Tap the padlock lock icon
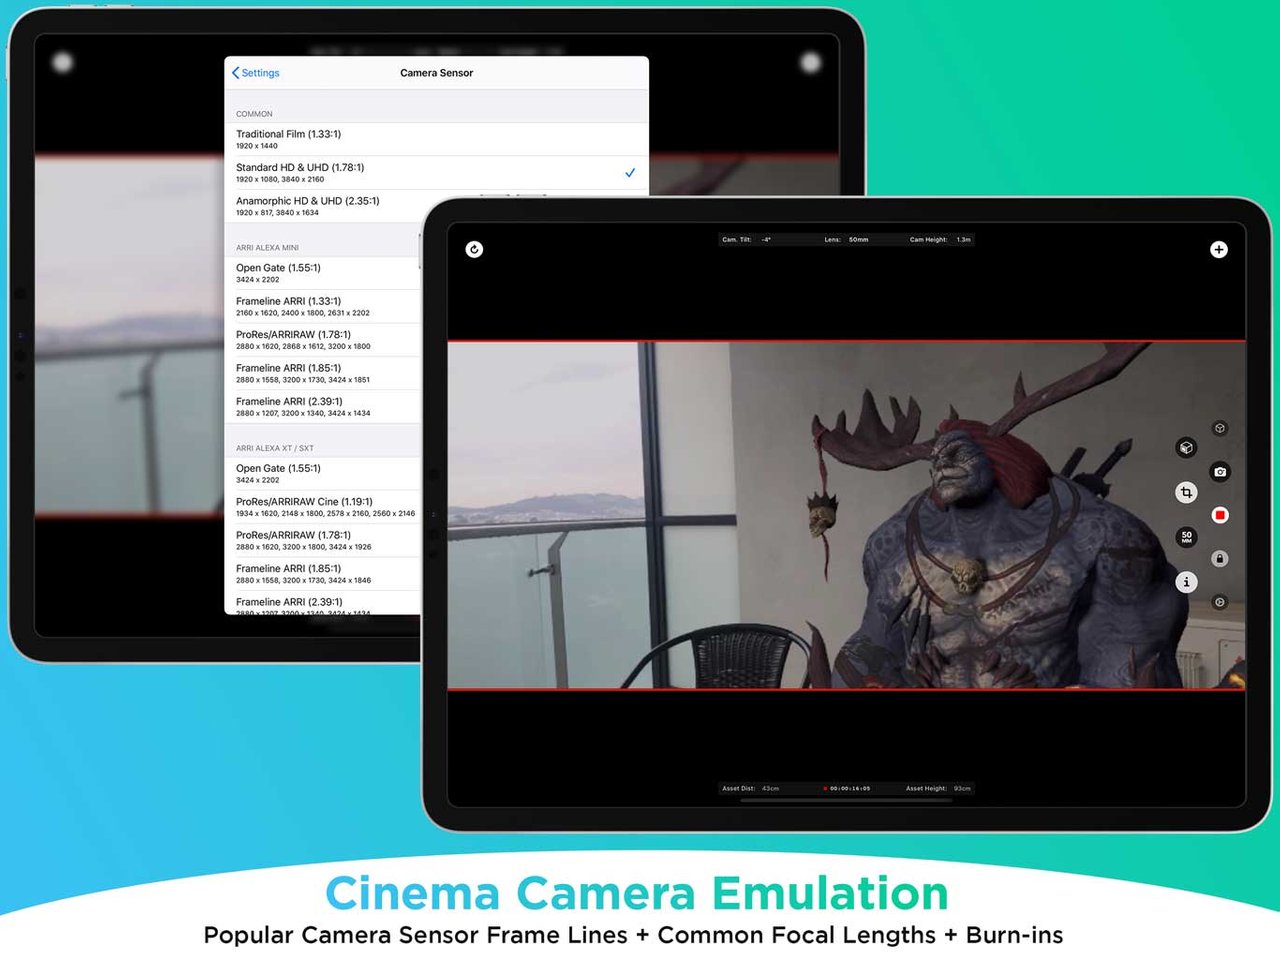 tap(1220, 559)
